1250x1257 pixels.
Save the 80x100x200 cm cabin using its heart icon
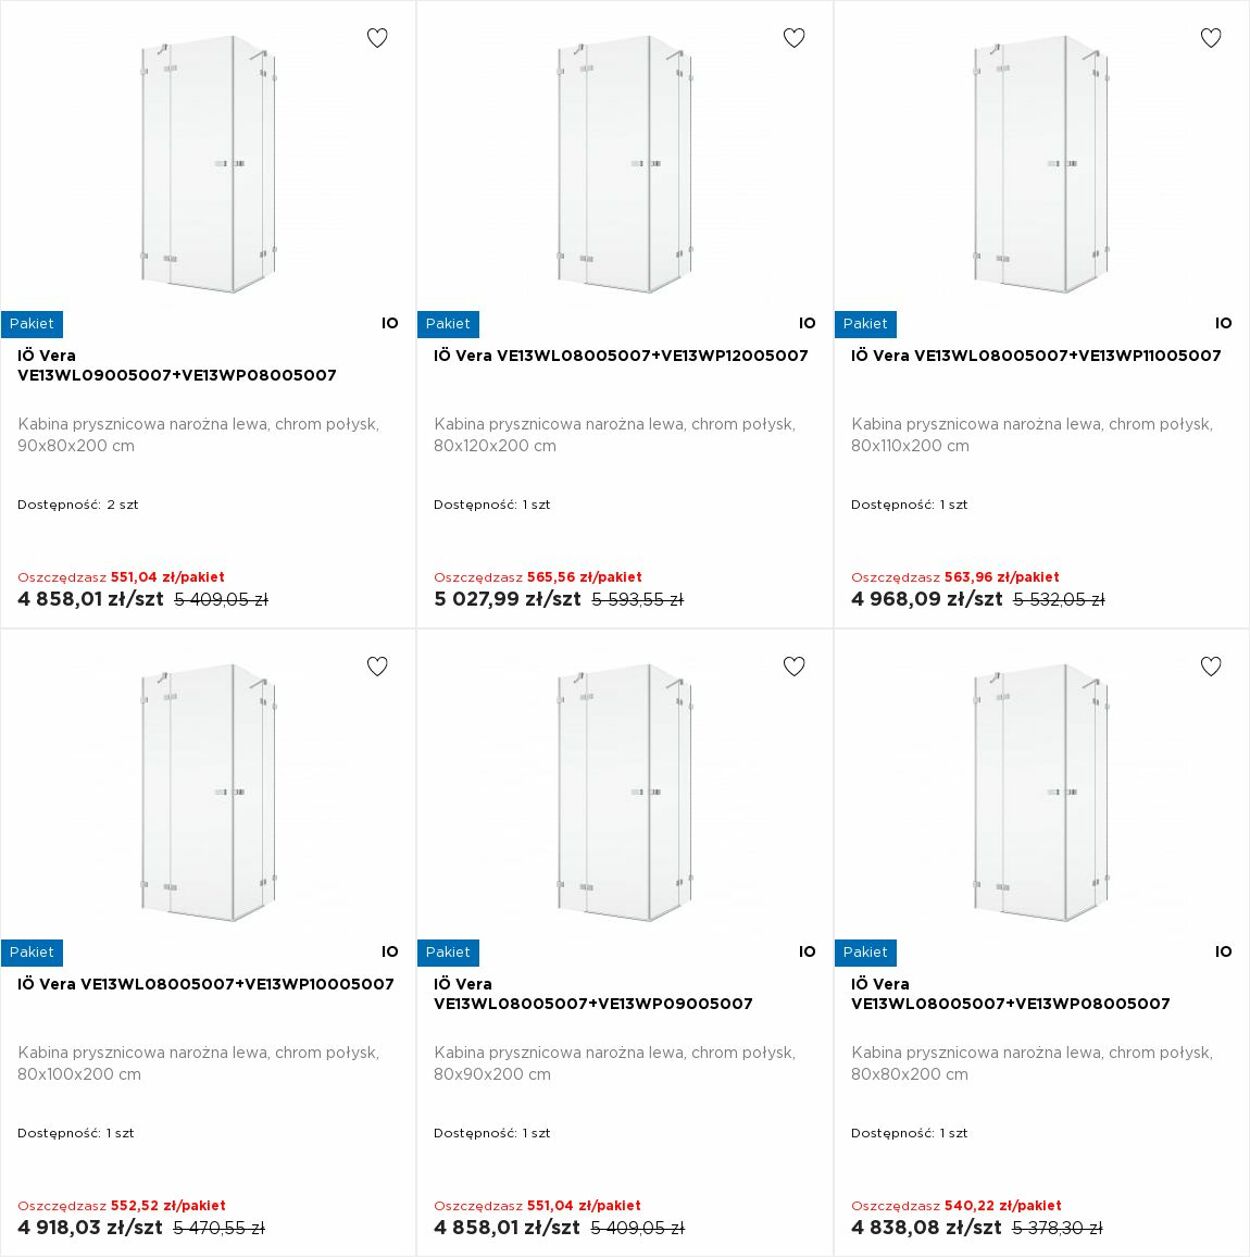point(377,666)
